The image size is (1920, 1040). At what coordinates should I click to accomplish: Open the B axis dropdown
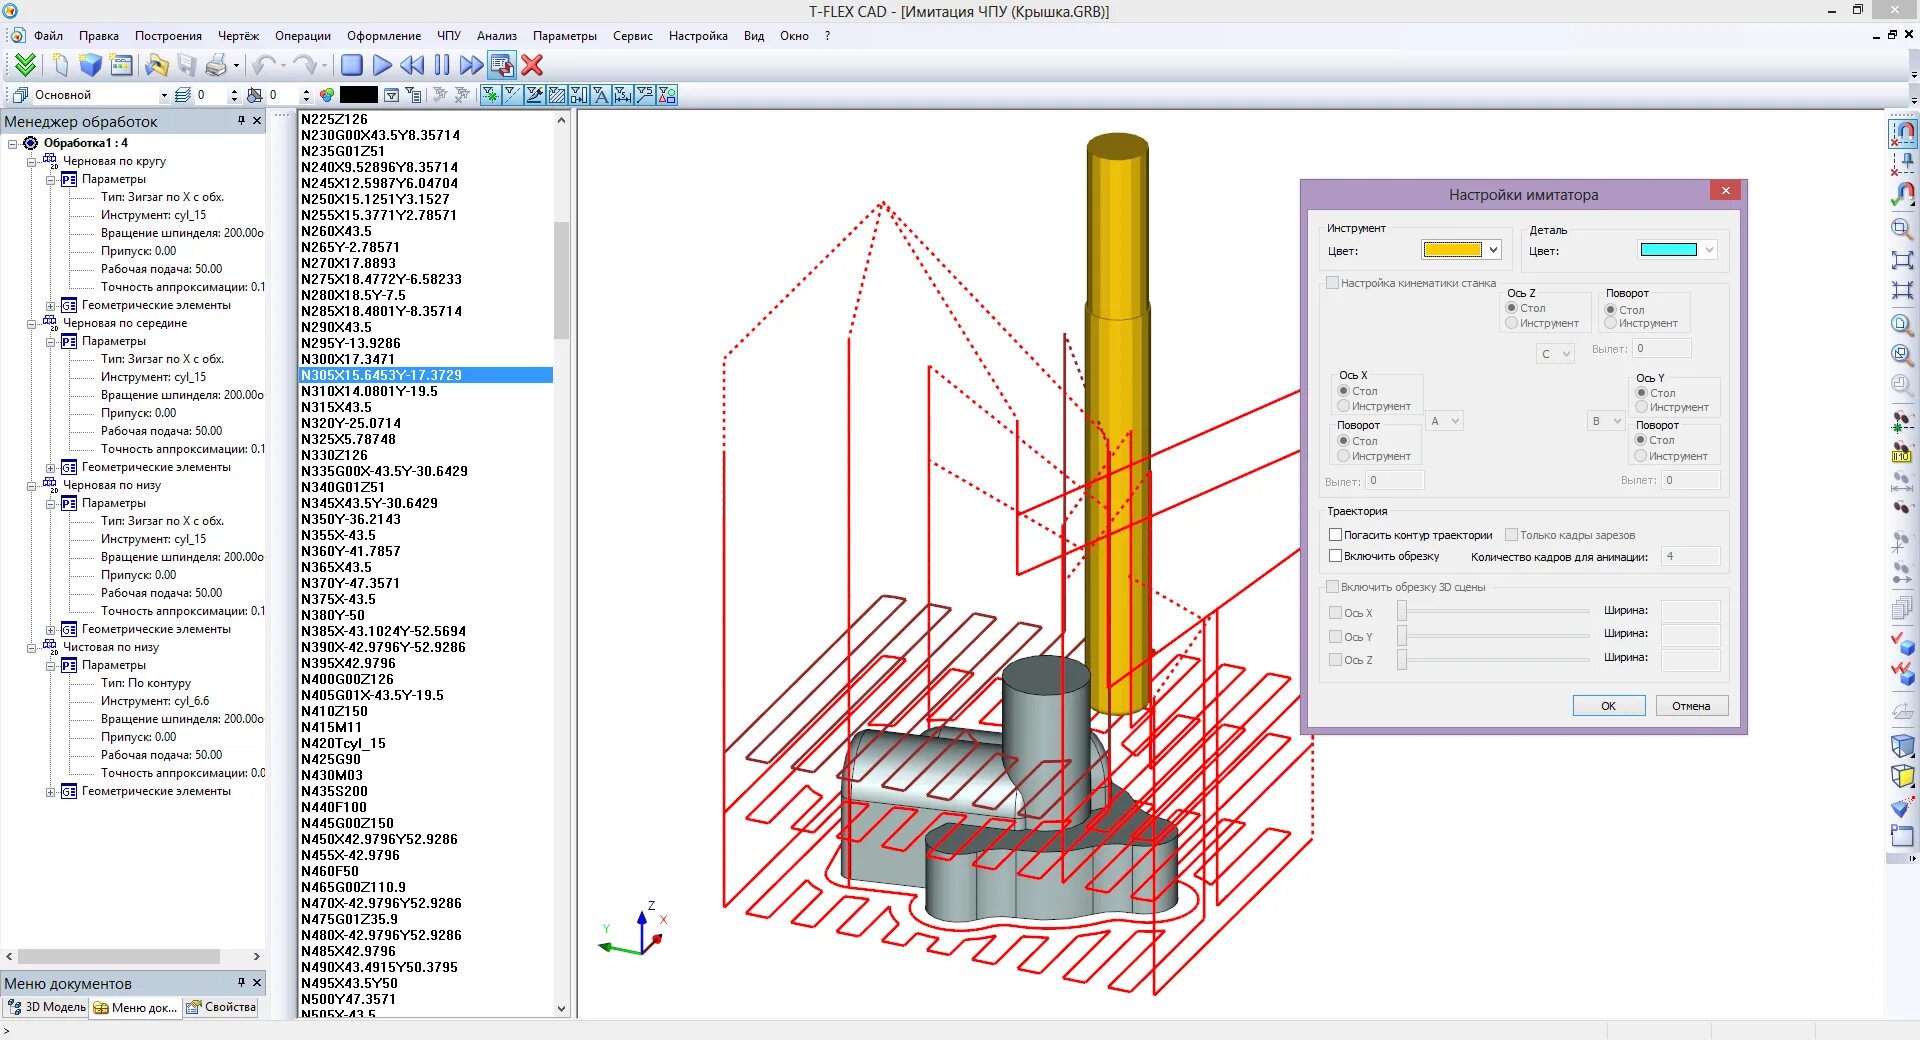1606,421
